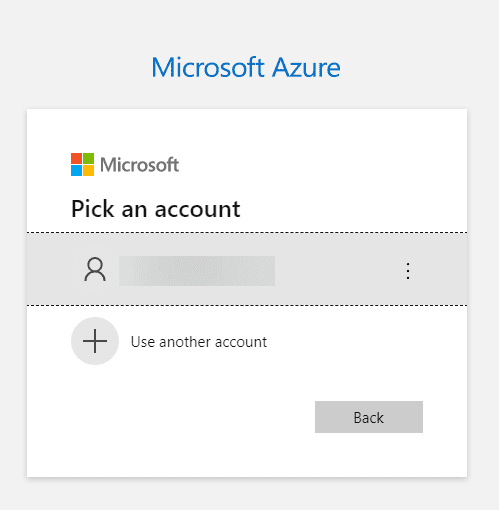Click the 'Pick an account' heading
Viewport: 499px width, 510px height.
(x=156, y=209)
